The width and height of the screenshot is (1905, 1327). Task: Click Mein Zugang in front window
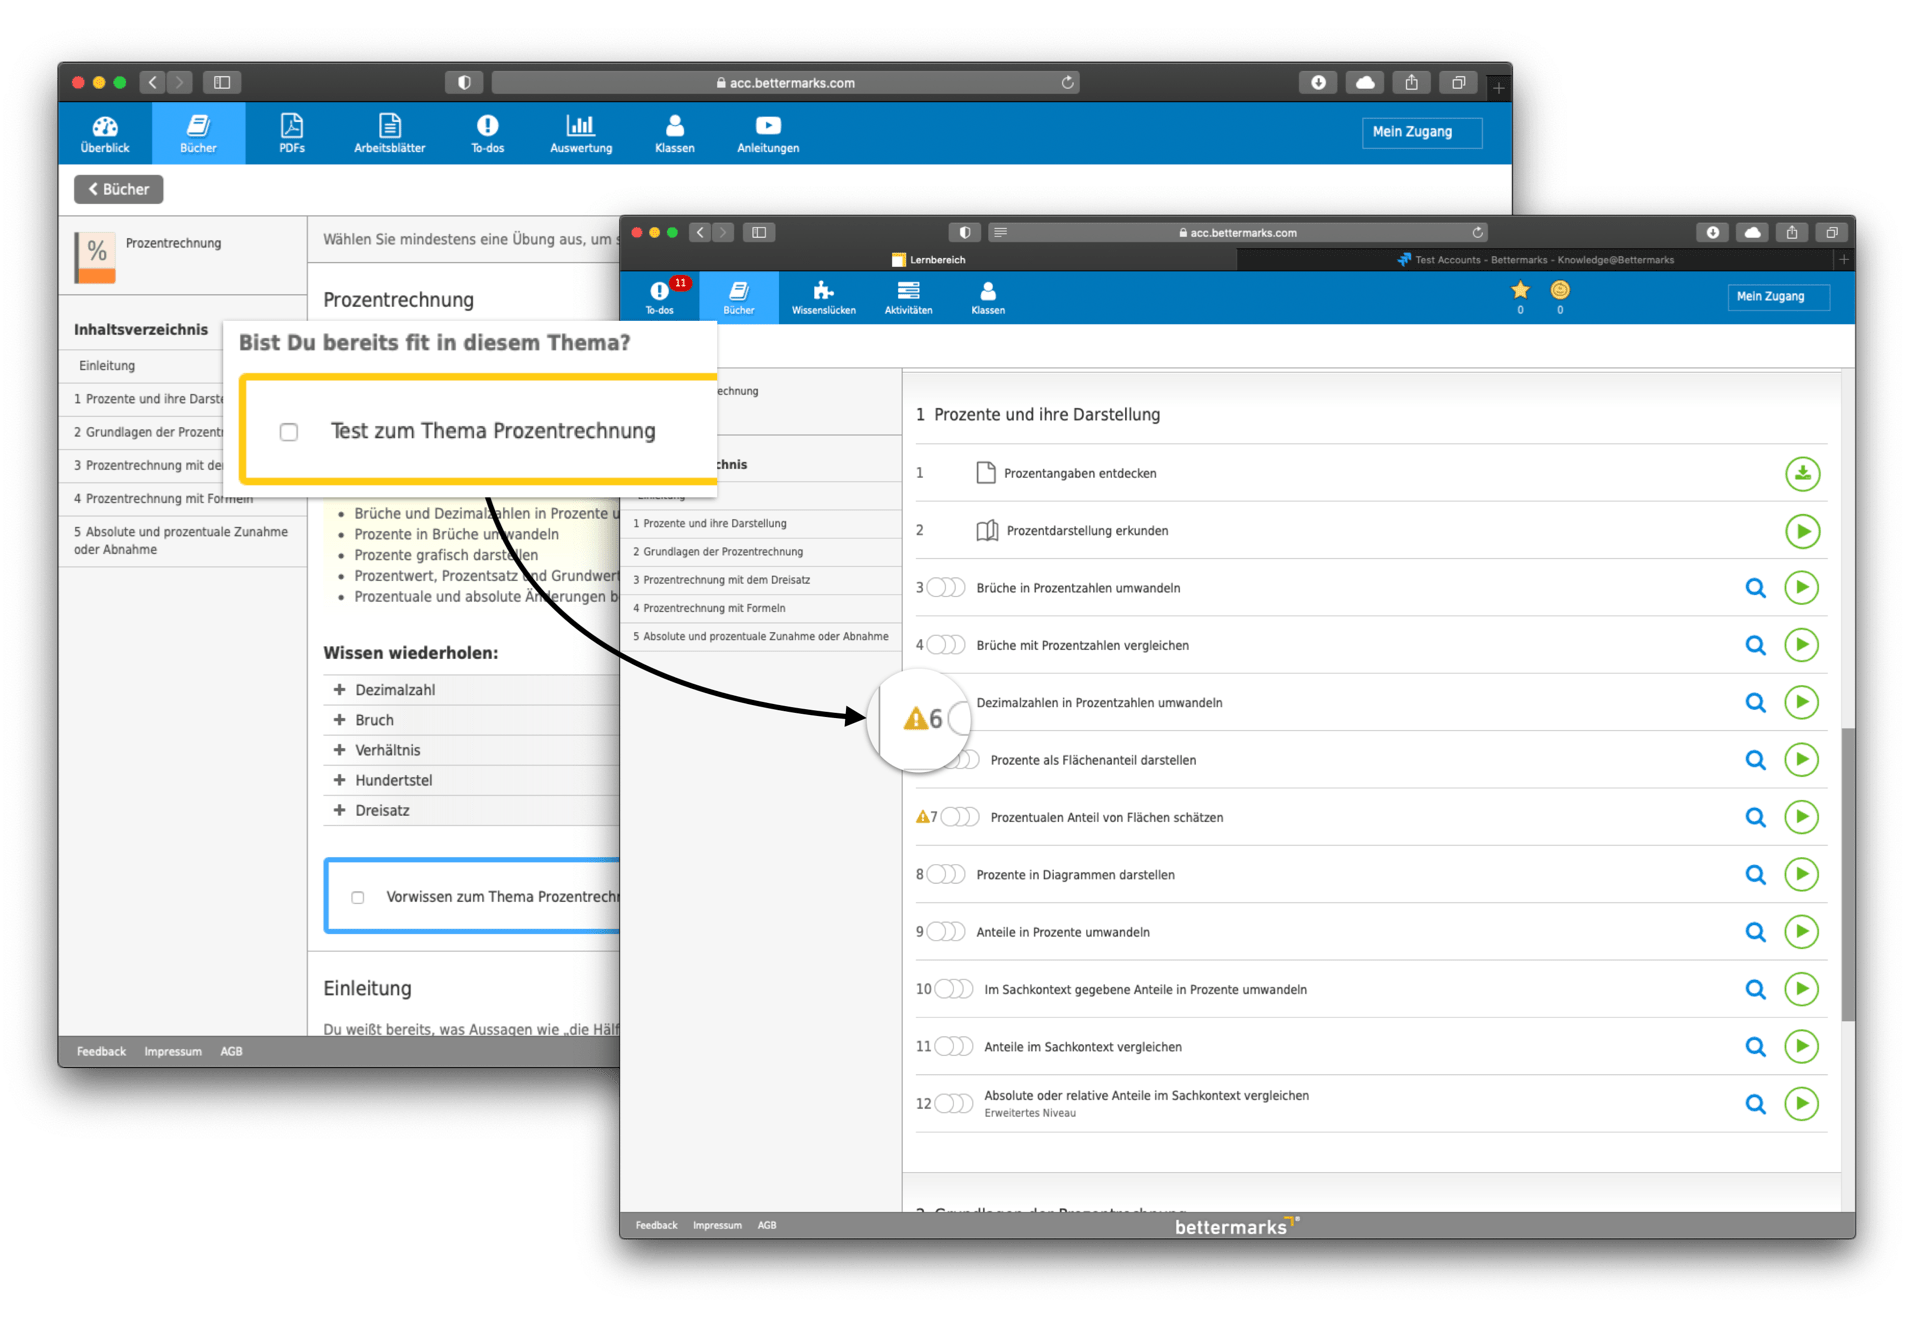[1778, 296]
